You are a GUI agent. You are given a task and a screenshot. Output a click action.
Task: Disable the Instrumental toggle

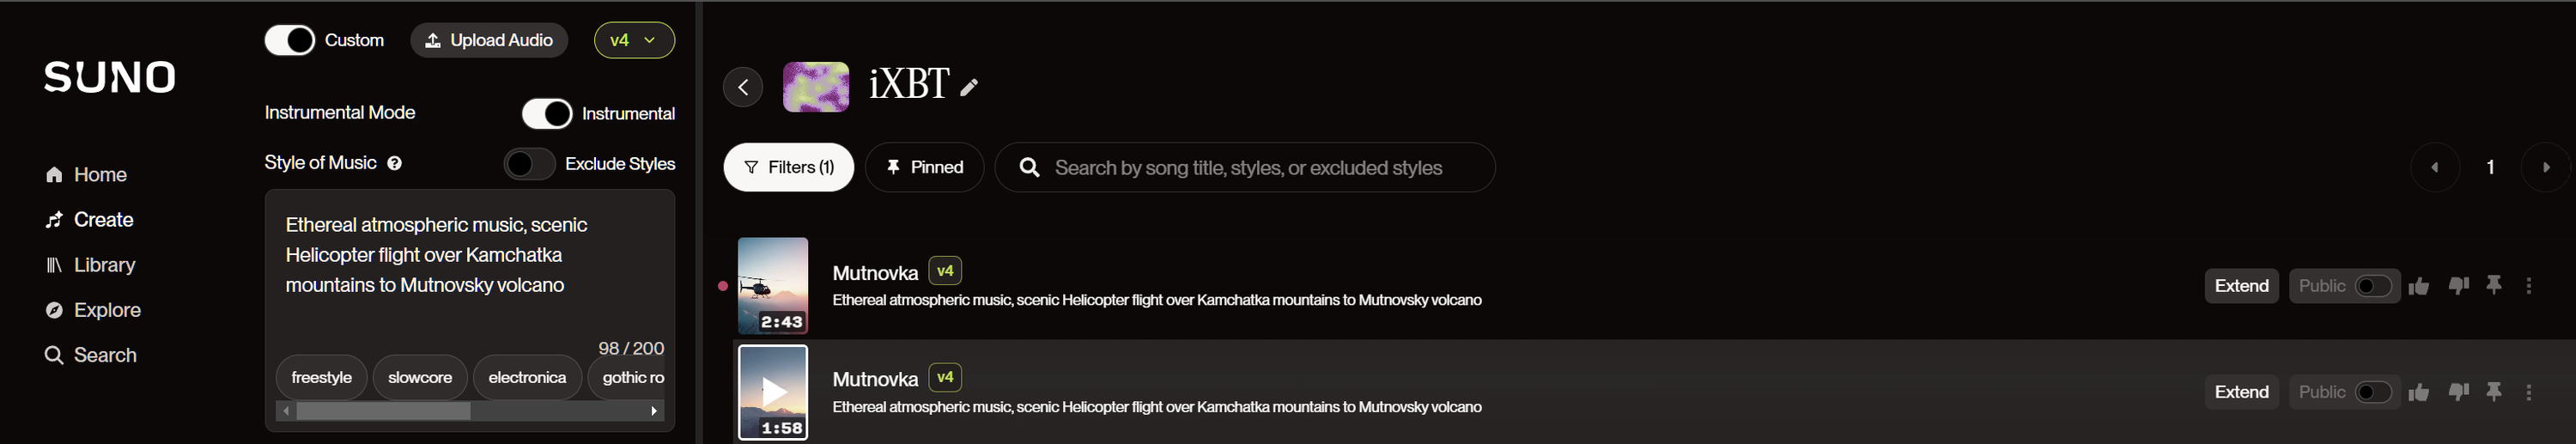pos(547,114)
